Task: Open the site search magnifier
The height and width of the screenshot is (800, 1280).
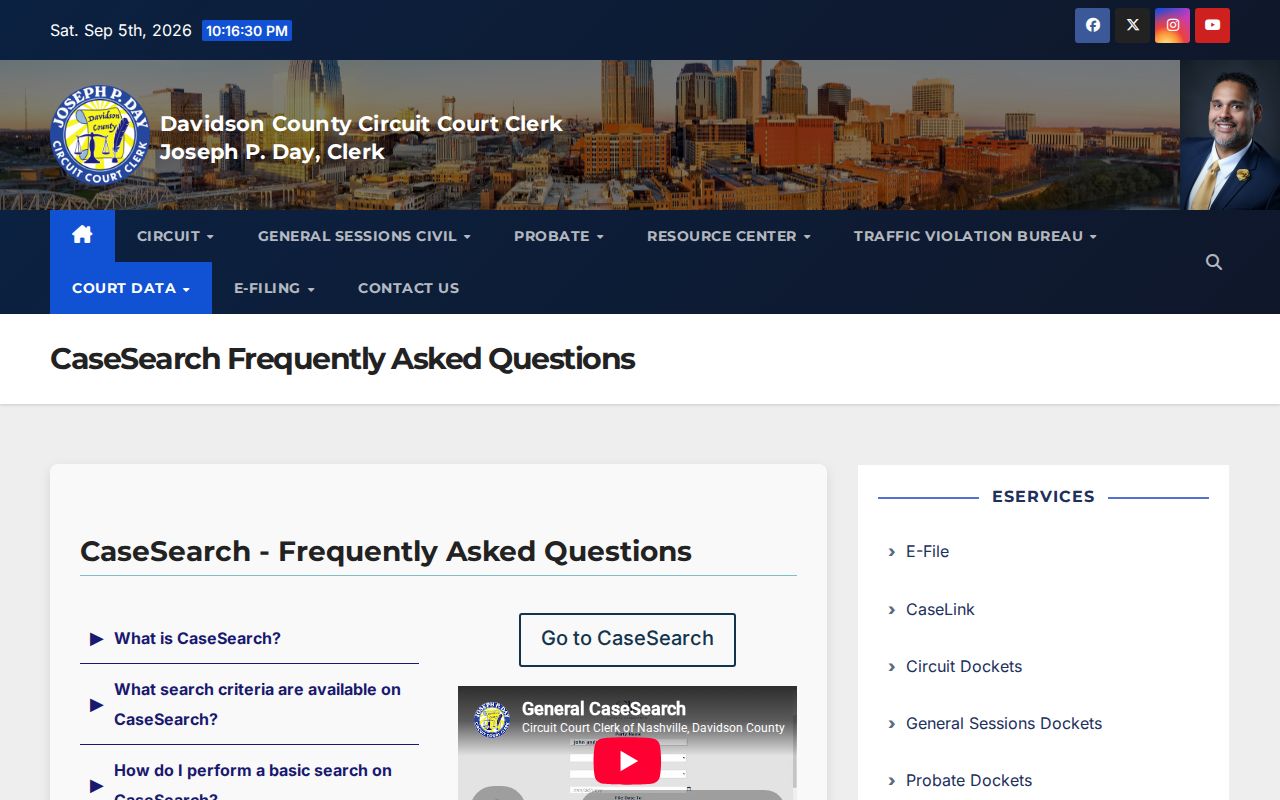Action: tap(1214, 262)
